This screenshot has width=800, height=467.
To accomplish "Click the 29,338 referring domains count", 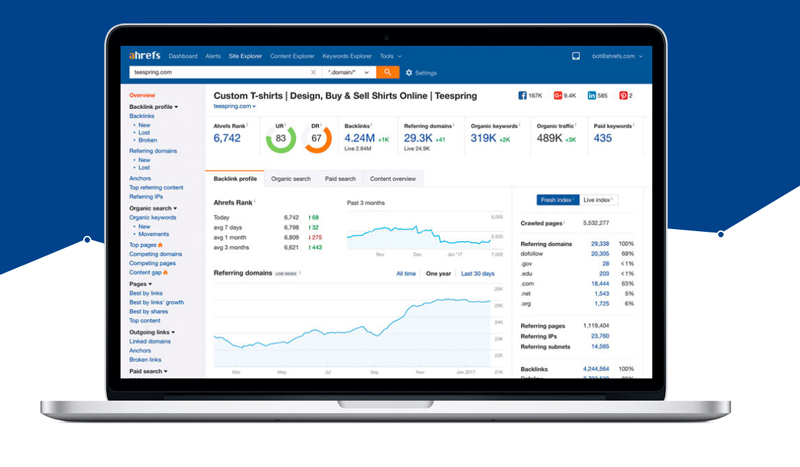I will click(x=600, y=244).
